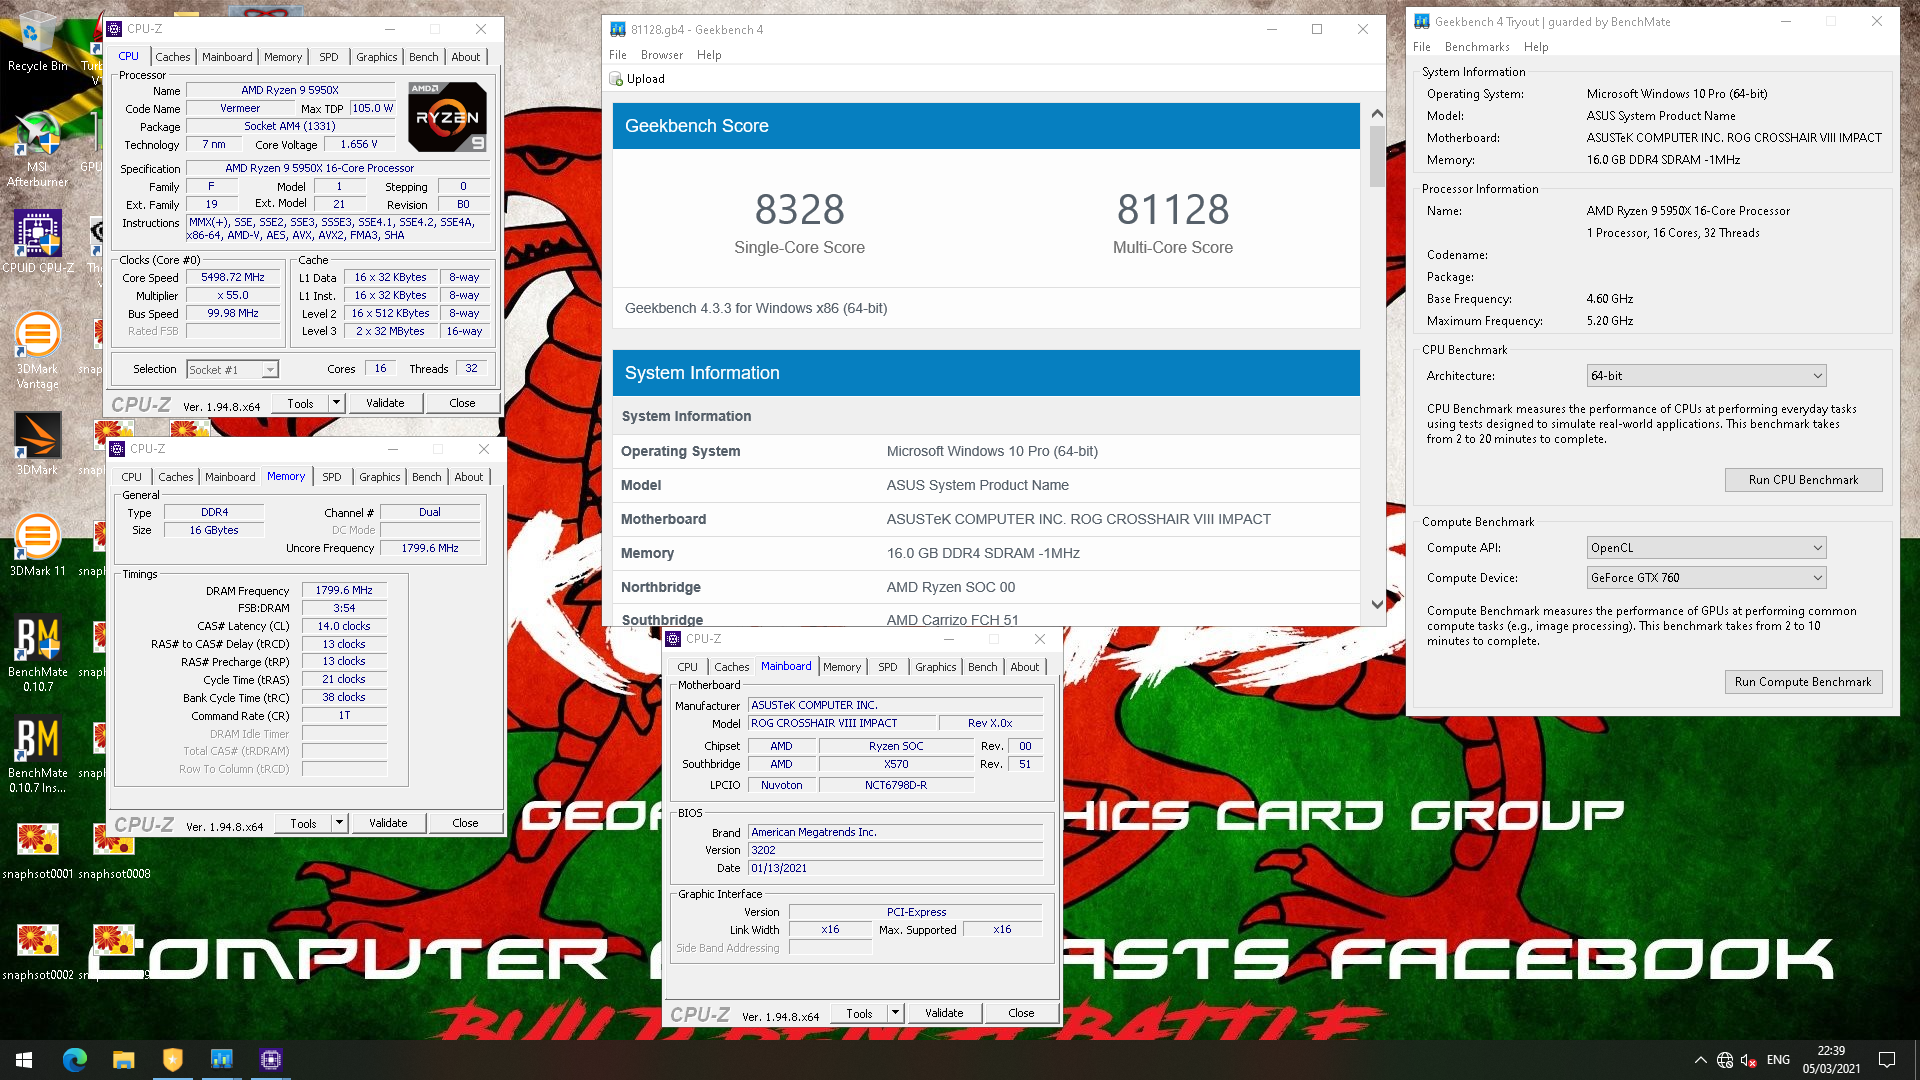Click Validate in Mainboard CPU-Z window
The image size is (1920, 1080).
[x=944, y=1013]
